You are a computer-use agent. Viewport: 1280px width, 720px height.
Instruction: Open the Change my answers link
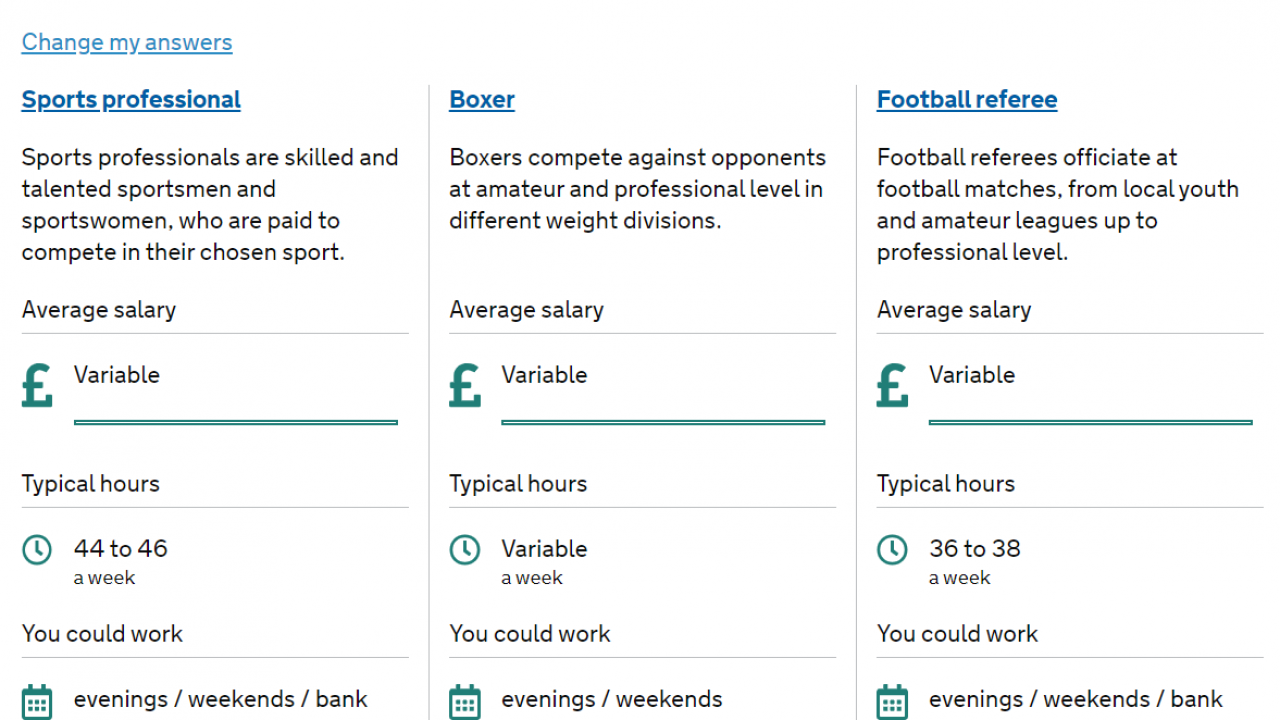127,42
